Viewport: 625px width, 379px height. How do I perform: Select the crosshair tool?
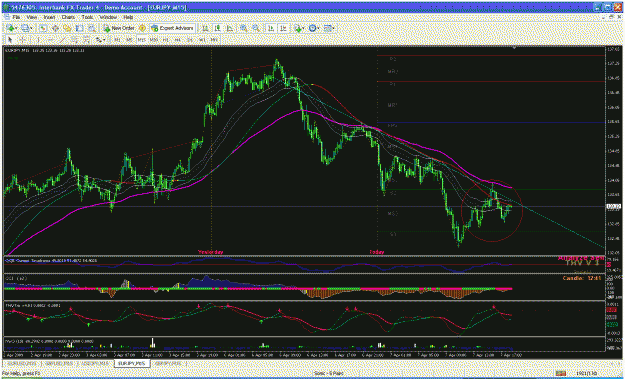pos(22,40)
